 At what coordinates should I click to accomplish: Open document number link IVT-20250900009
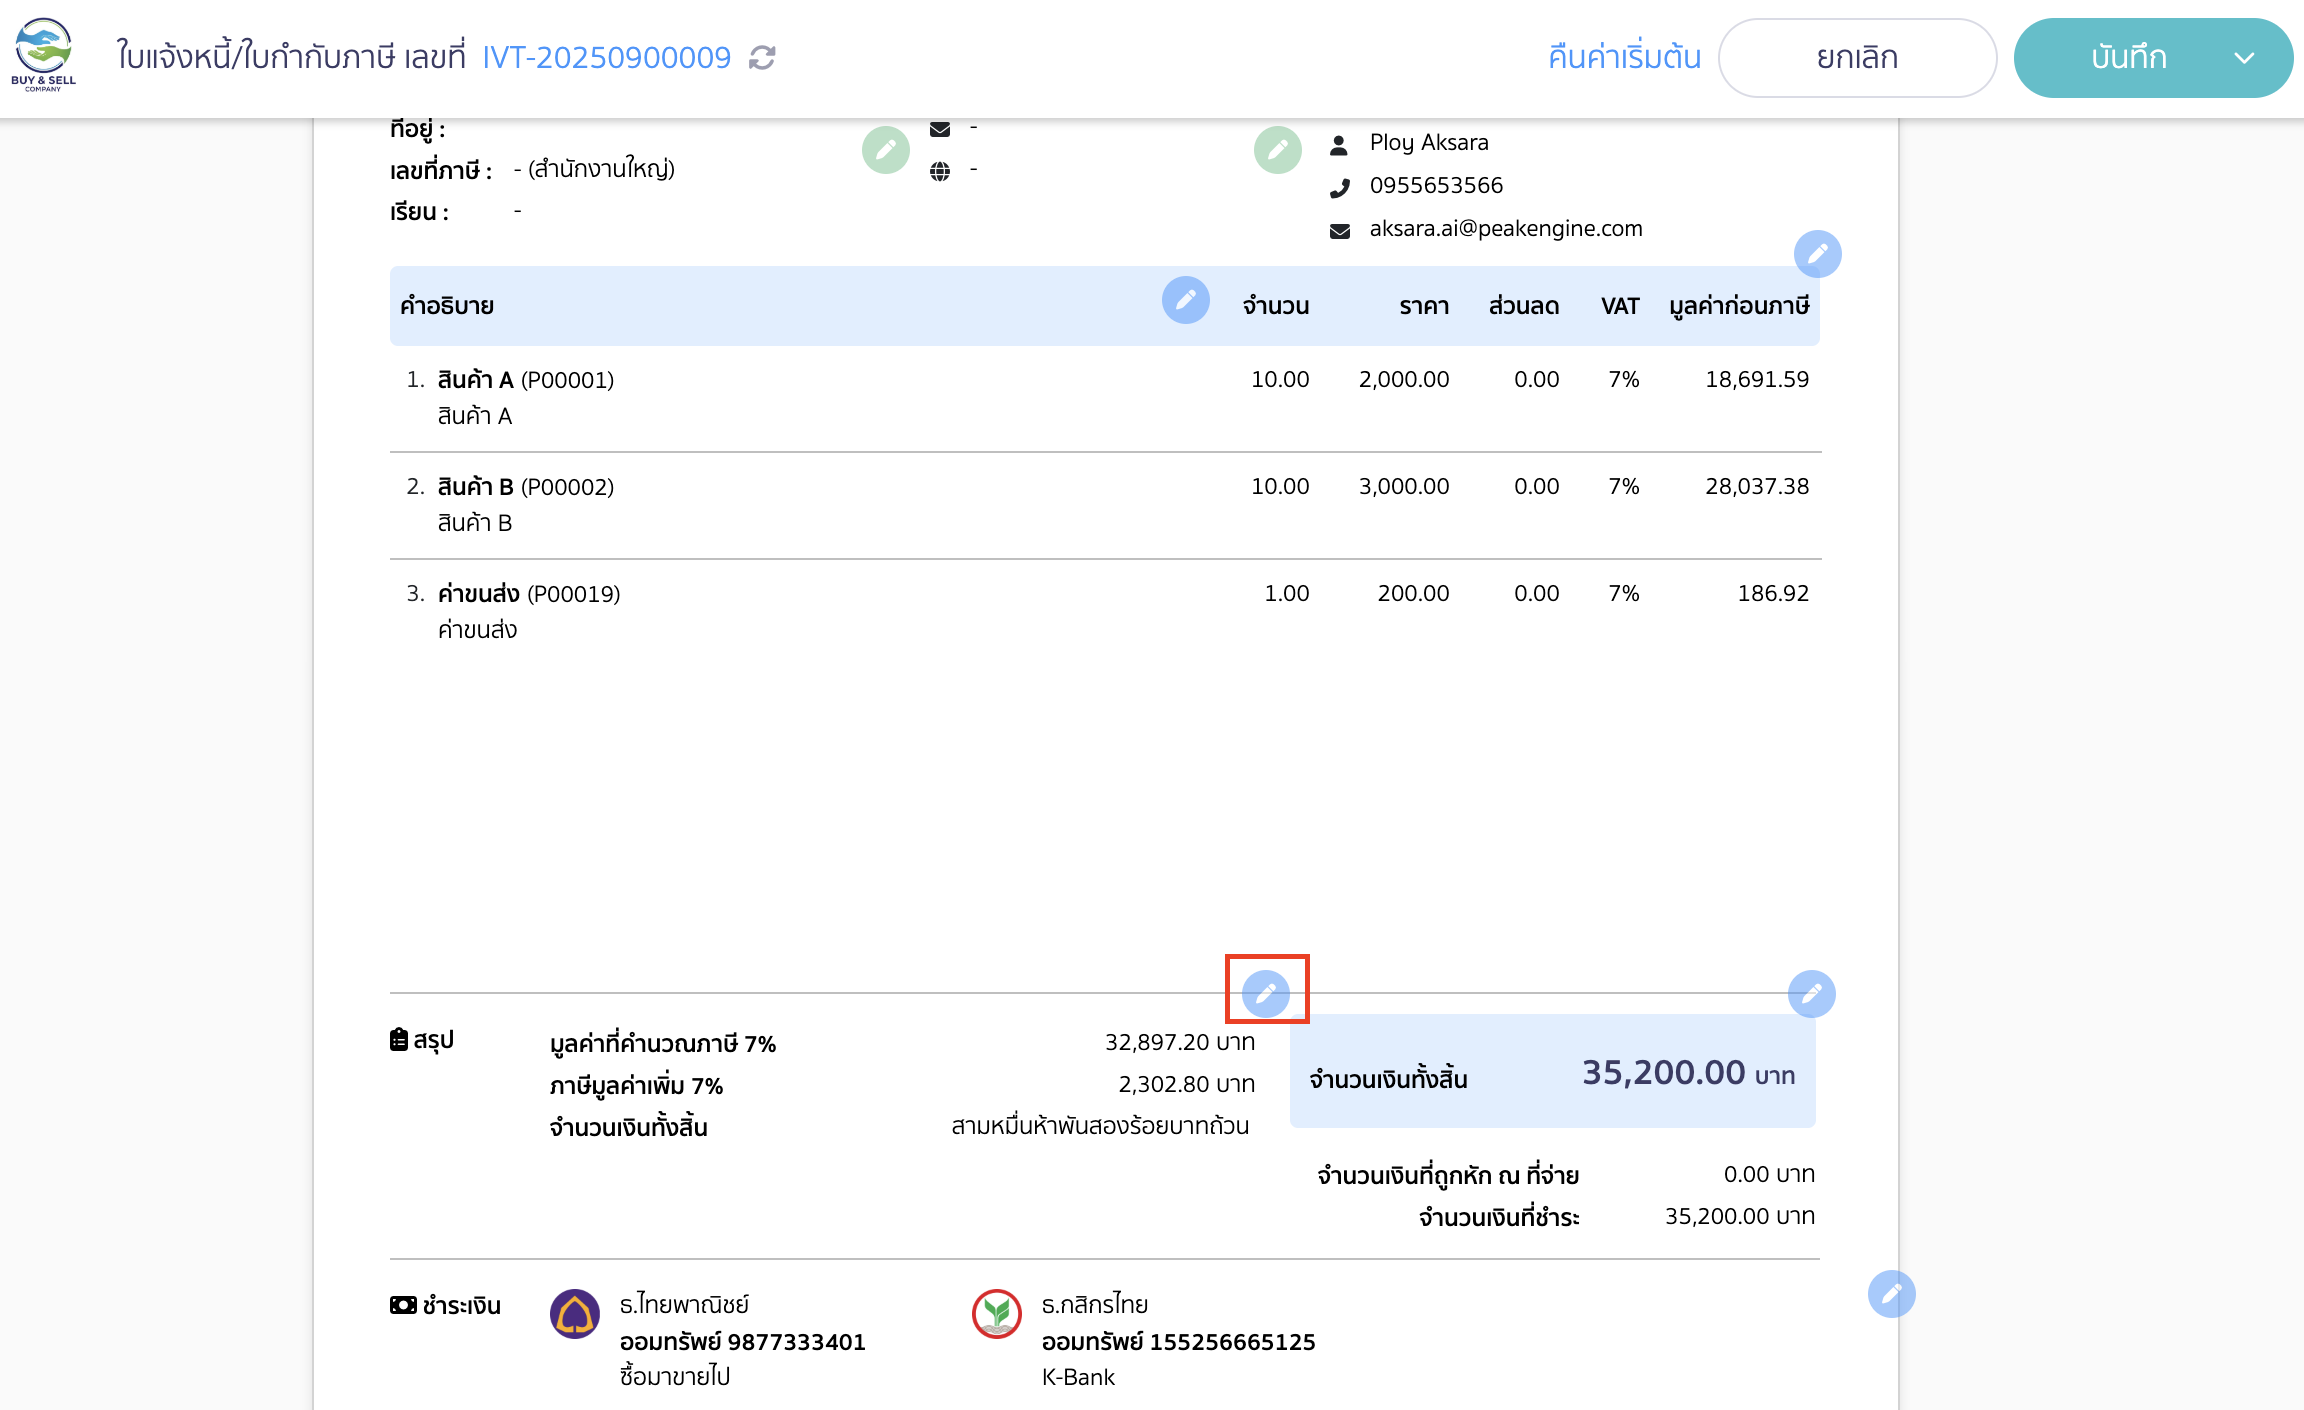pos(607,57)
